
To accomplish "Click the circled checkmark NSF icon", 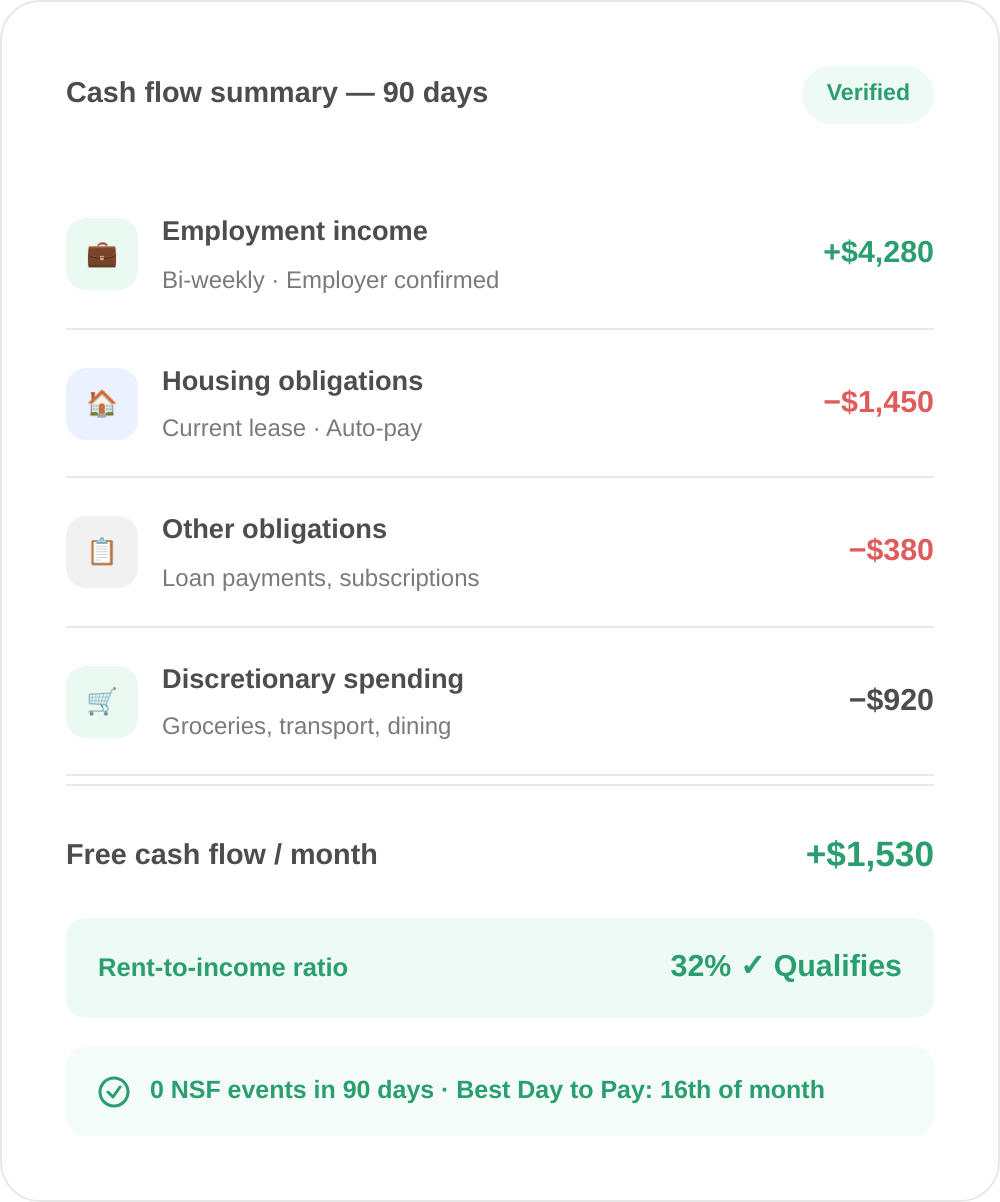I will pos(114,1091).
